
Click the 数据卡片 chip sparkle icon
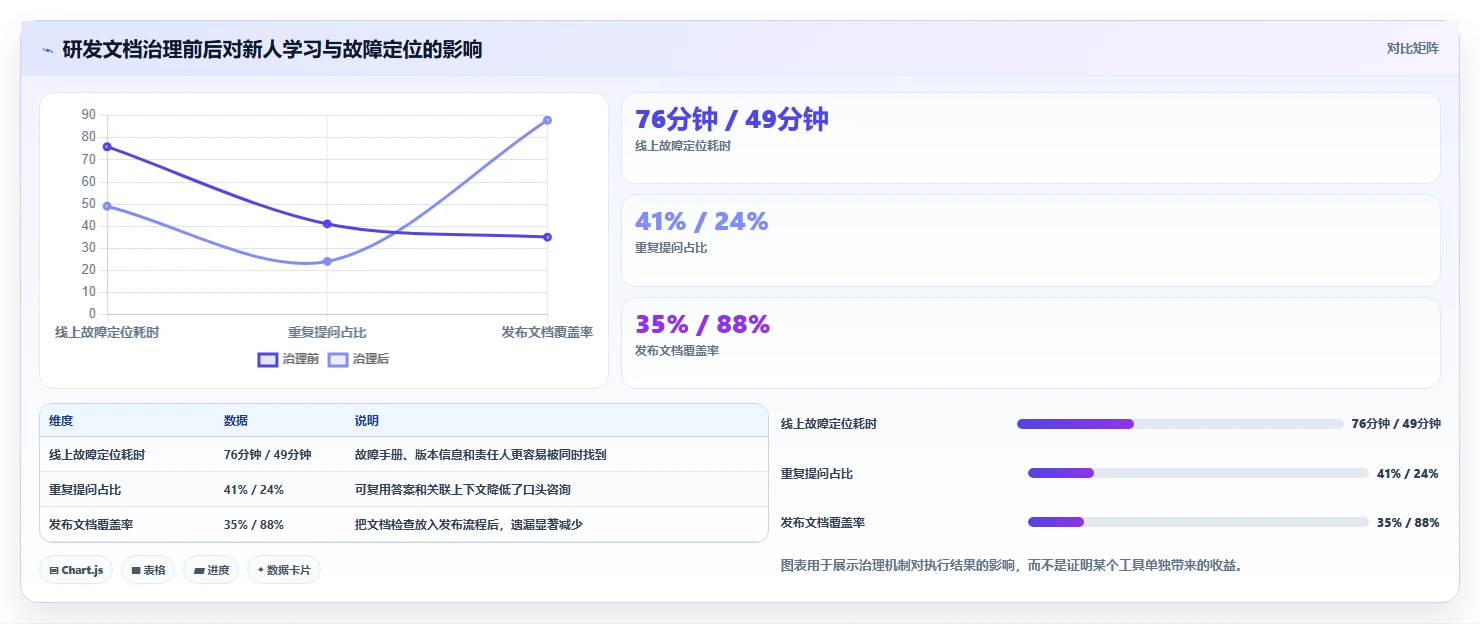261,570
